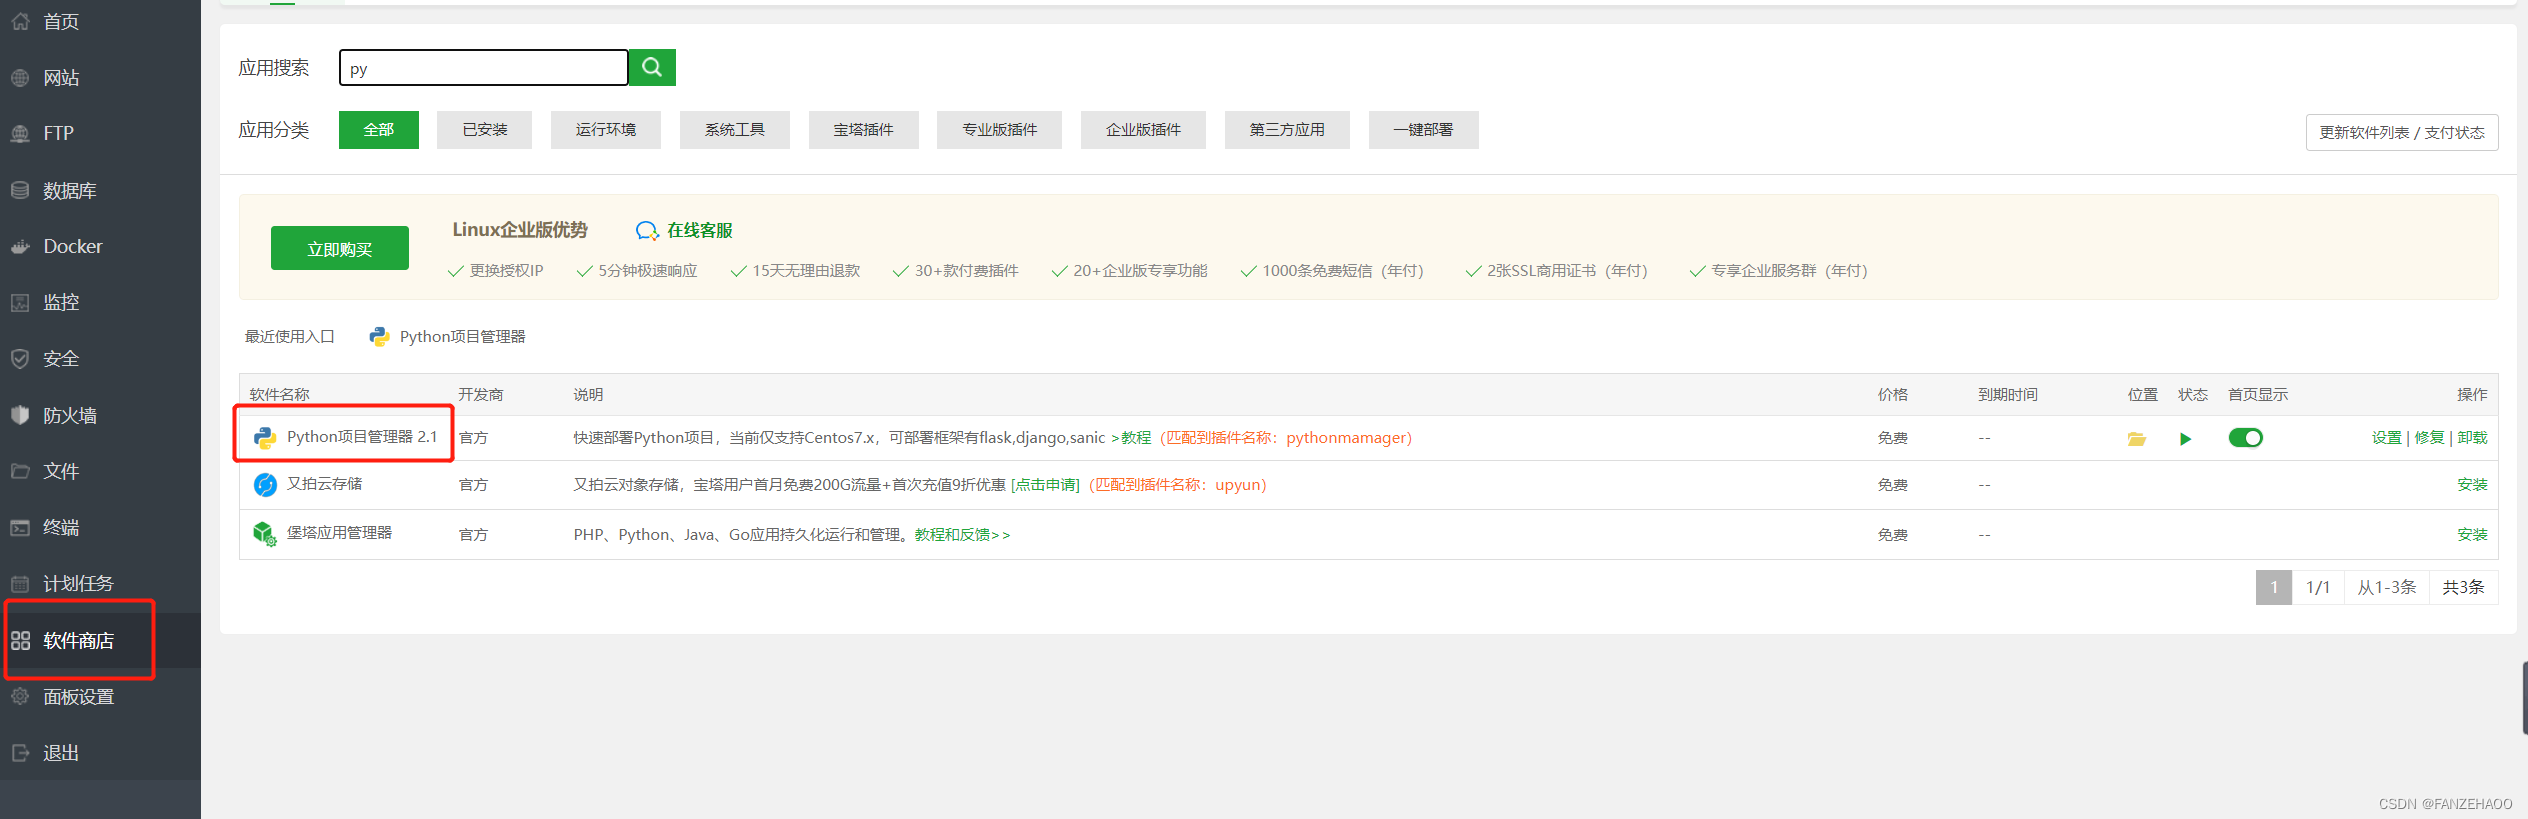This screenshot has height=819, width=2528.
Task: Open 教程和反馈>> link
Action: pos(962,535)
